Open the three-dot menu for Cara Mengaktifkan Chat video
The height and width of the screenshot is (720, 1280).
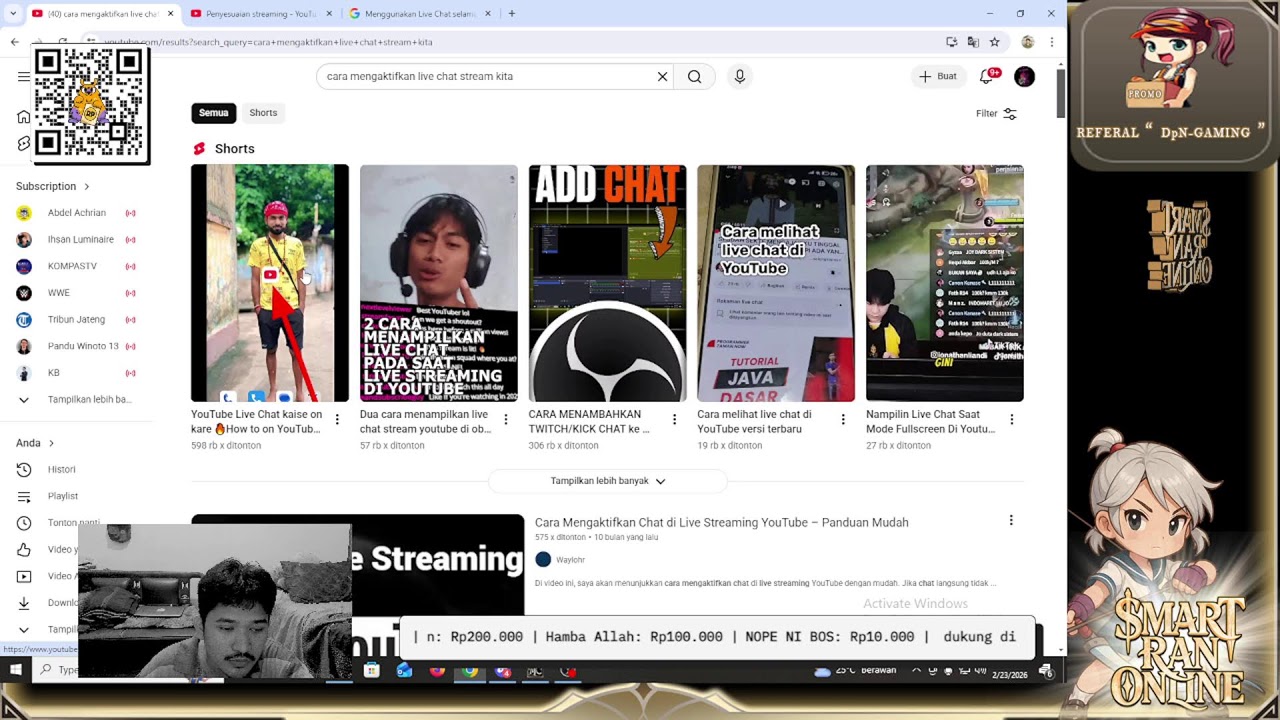1011,521
